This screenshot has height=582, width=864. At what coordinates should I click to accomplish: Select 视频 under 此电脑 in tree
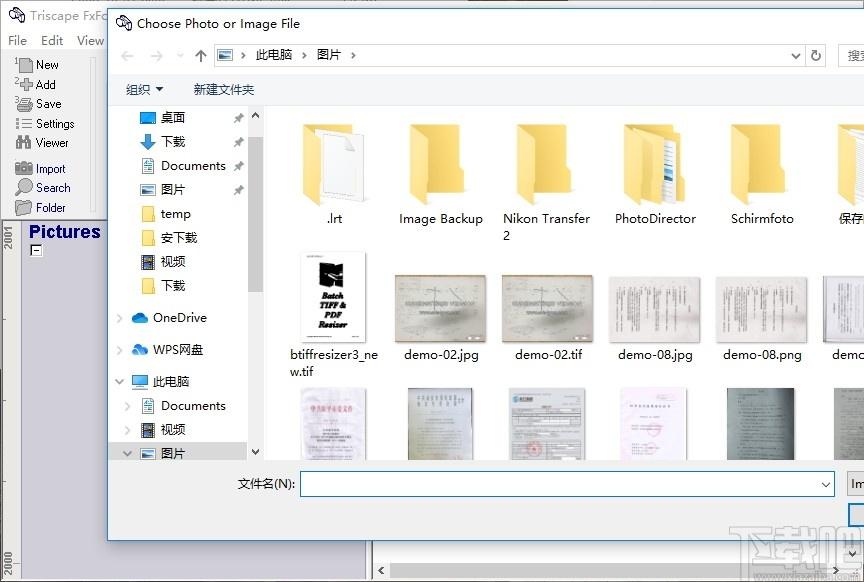click(172, 430)
